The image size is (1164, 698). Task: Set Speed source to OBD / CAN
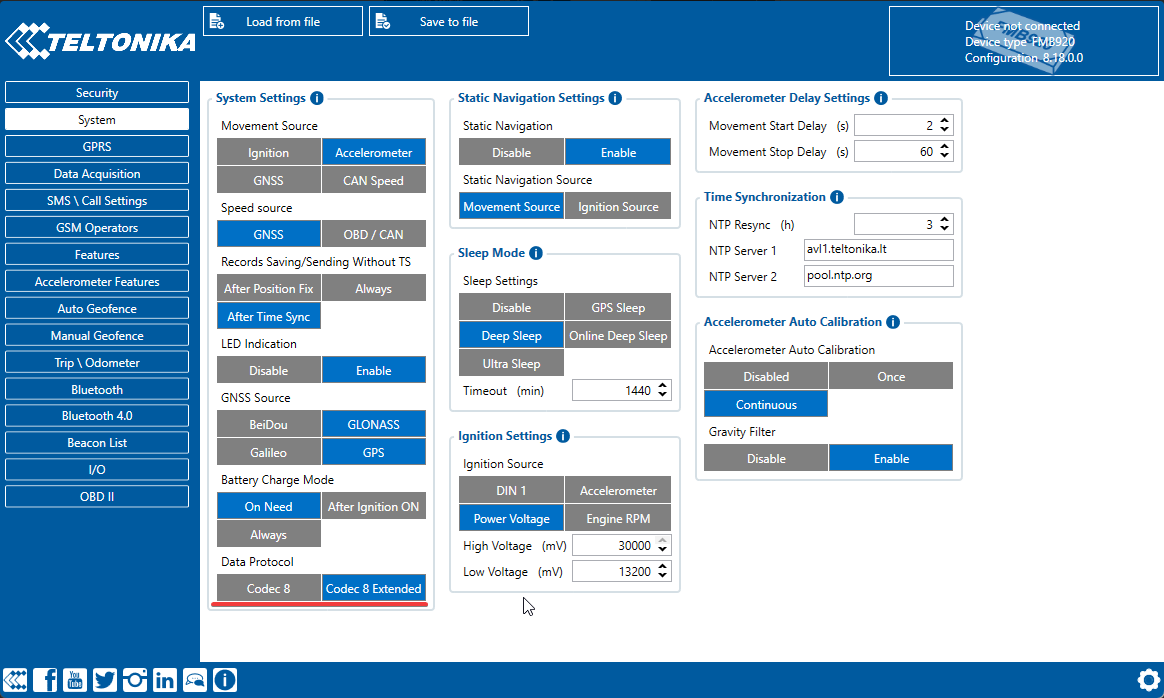point(373,235)
